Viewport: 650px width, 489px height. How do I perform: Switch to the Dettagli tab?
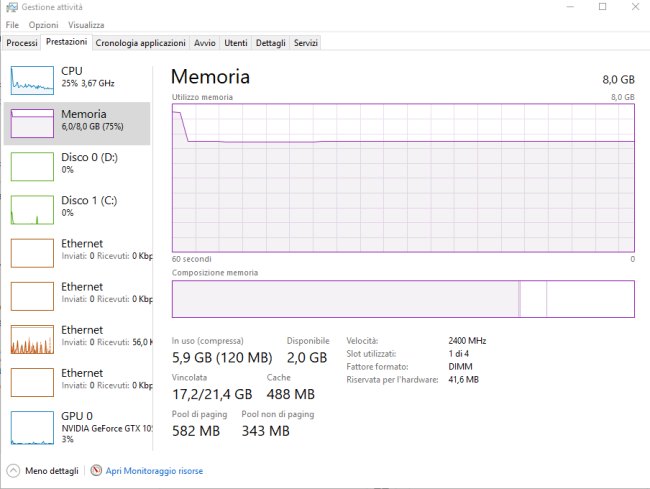click(270, 43)
